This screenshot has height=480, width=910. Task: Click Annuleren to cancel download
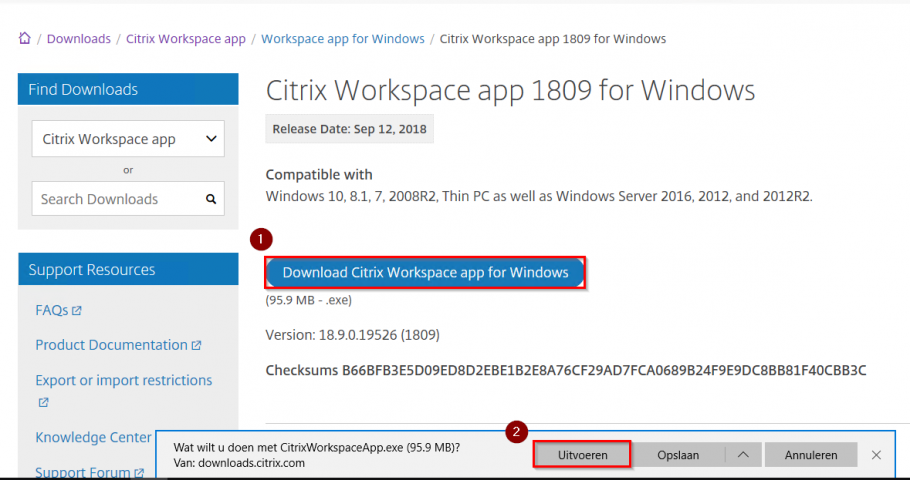click(811, 455)
